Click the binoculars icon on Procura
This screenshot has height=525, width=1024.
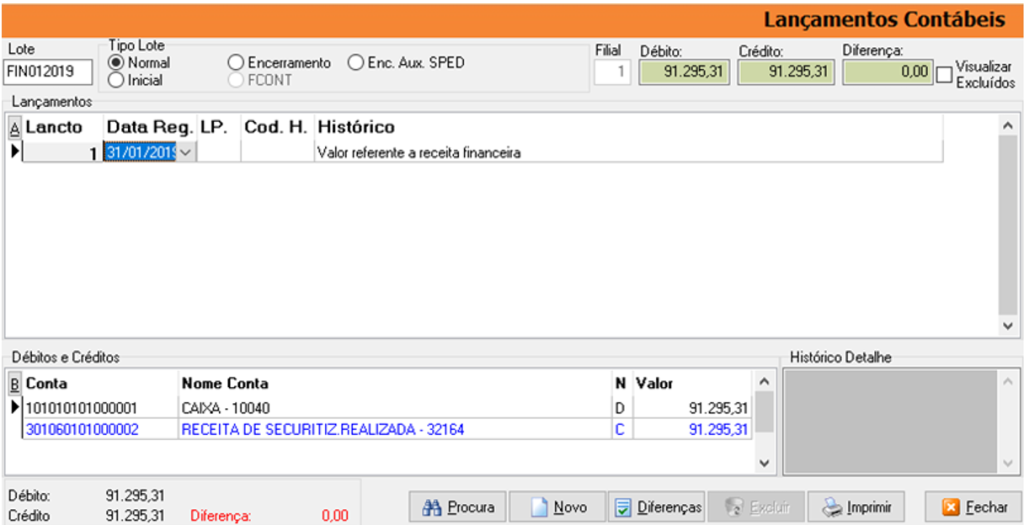pos(432,507)
